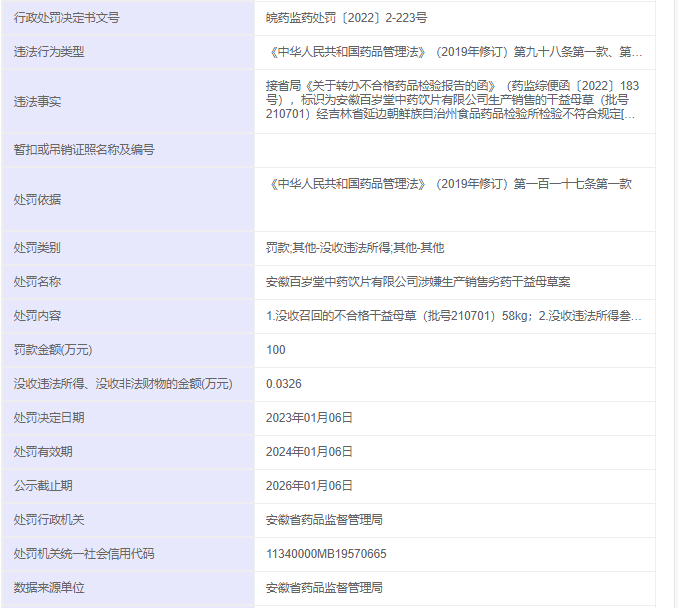Click document number 皖药监药处罚〔2022〕2-223号

(346, 18)
